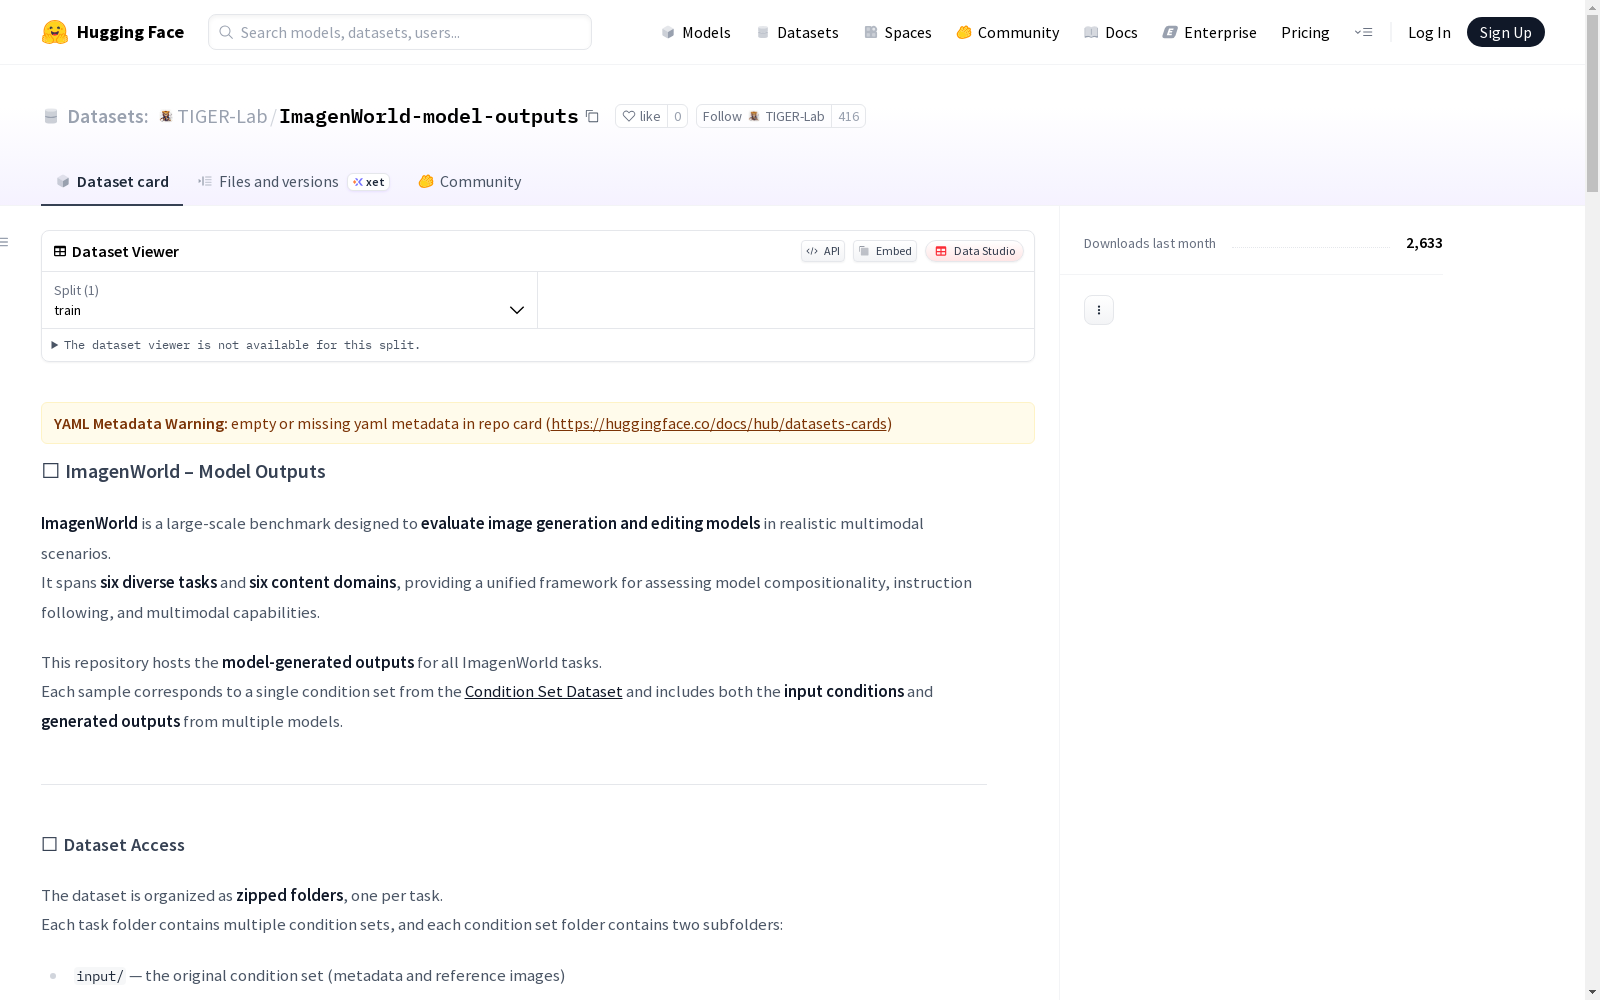Open the Docs page
1600x1000 pixels.
[x=1111, y=32]
